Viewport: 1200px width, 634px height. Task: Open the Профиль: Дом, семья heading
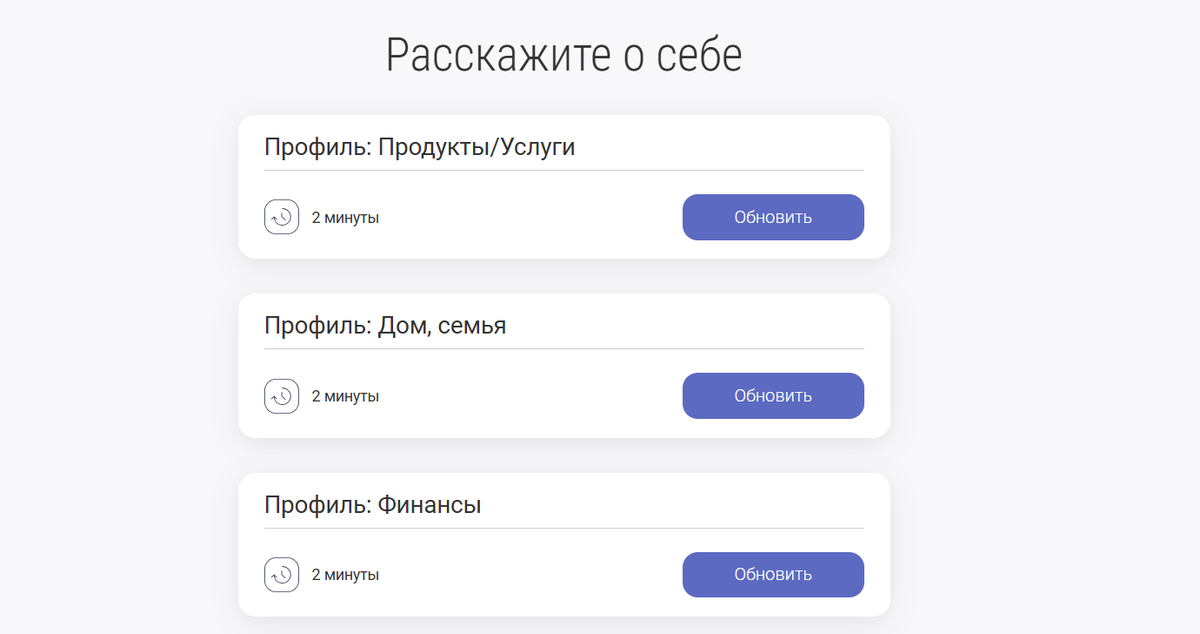tap(385, 324)
